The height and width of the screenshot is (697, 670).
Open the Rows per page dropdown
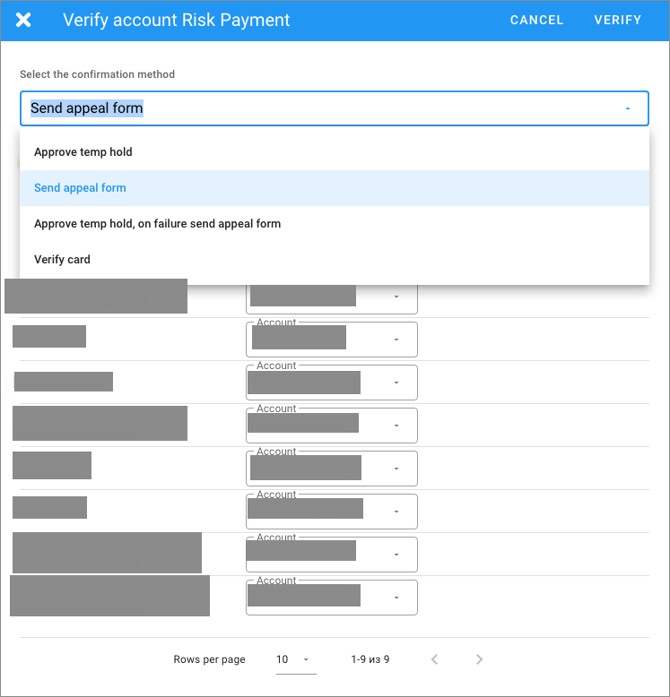pyautogui.click(x=295, y=660)
